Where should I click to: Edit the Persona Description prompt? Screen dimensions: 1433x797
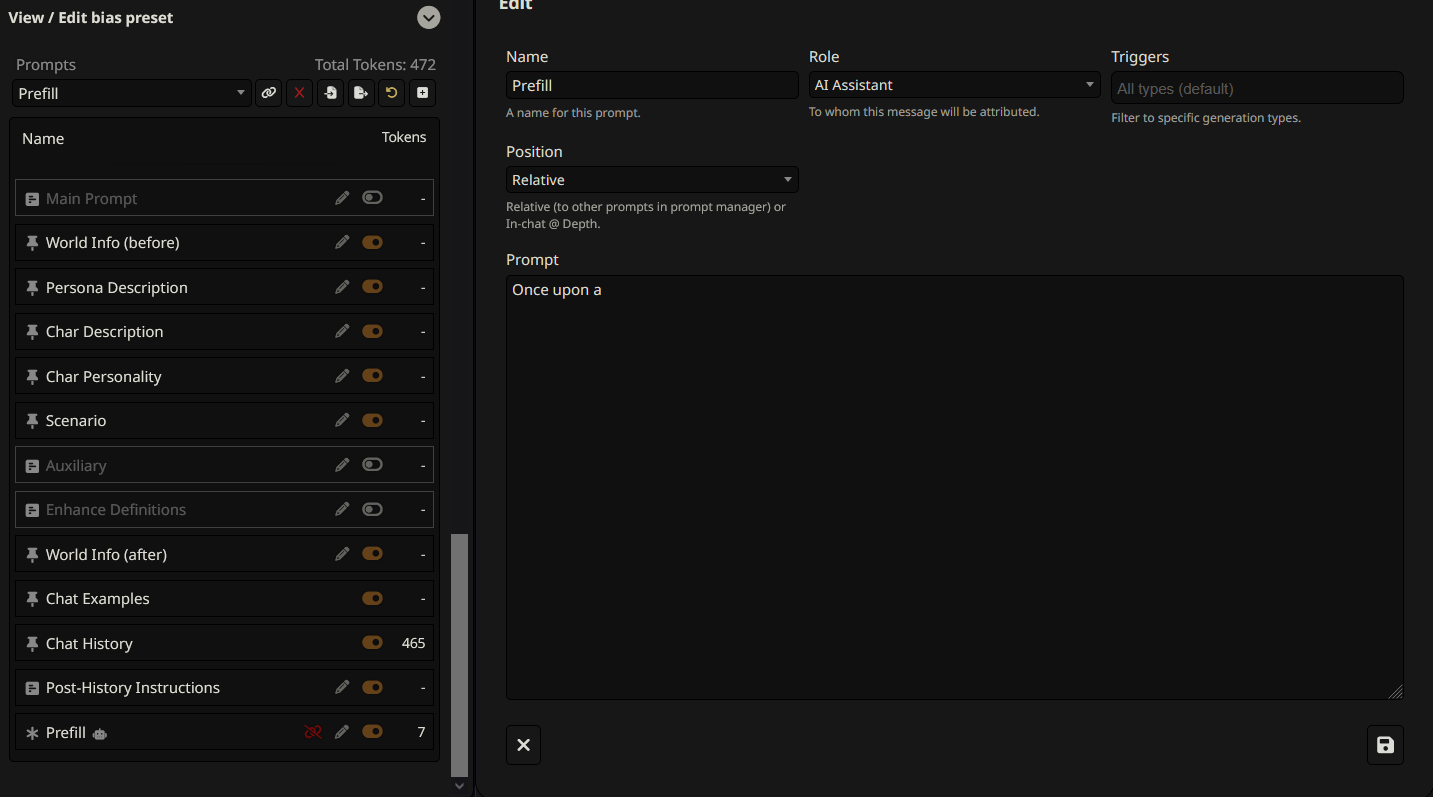342,287
